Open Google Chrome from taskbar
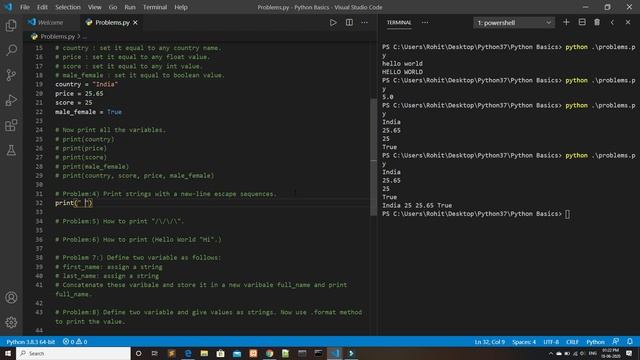 (x=269, y=353)
